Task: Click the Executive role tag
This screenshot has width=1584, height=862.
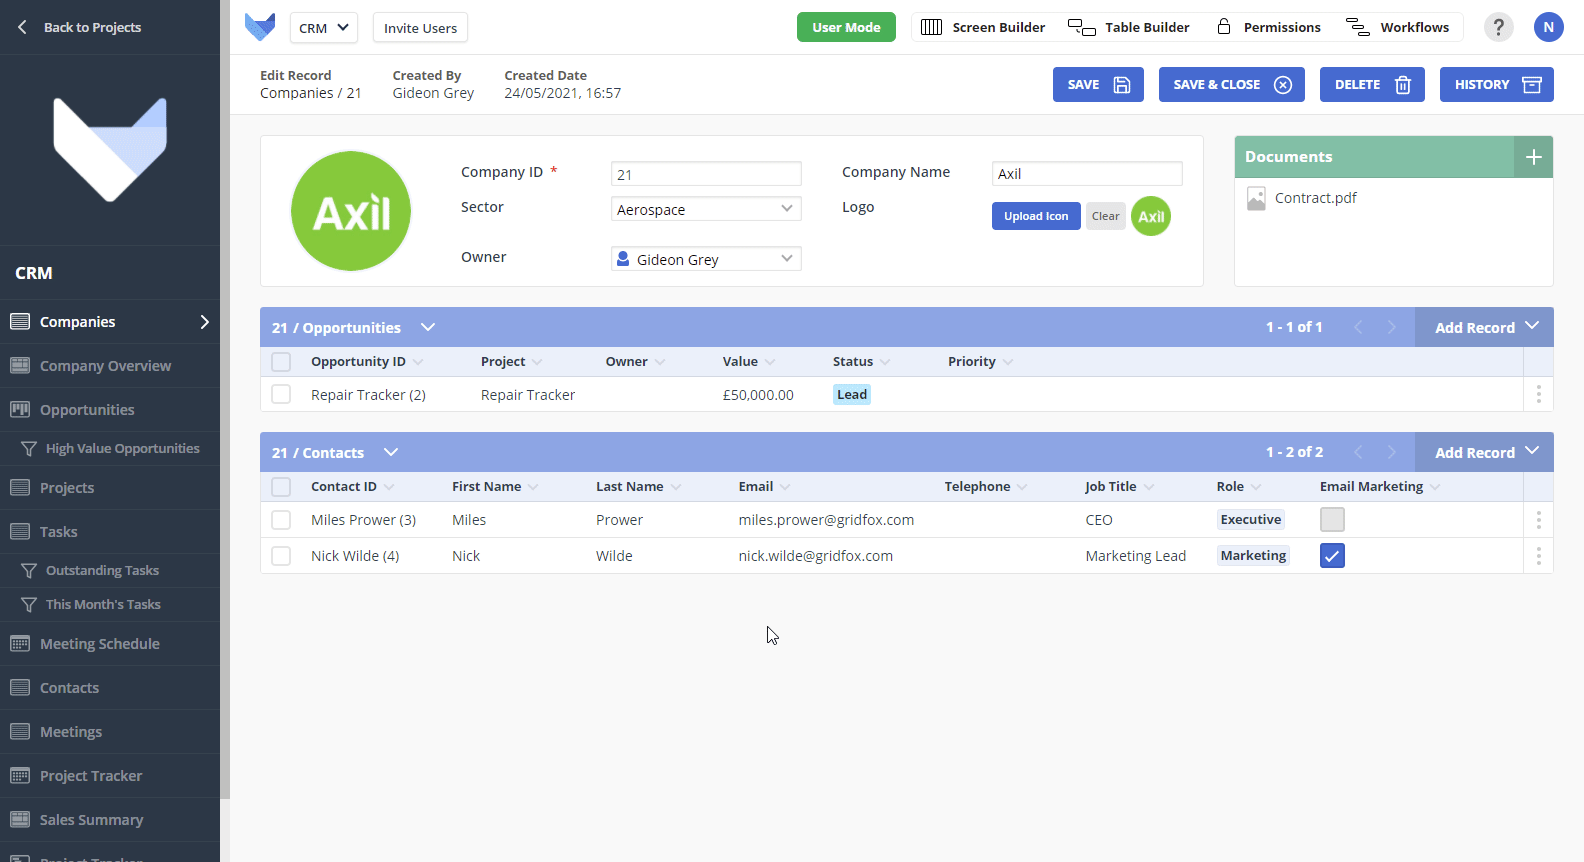Action: (1251, 520)
